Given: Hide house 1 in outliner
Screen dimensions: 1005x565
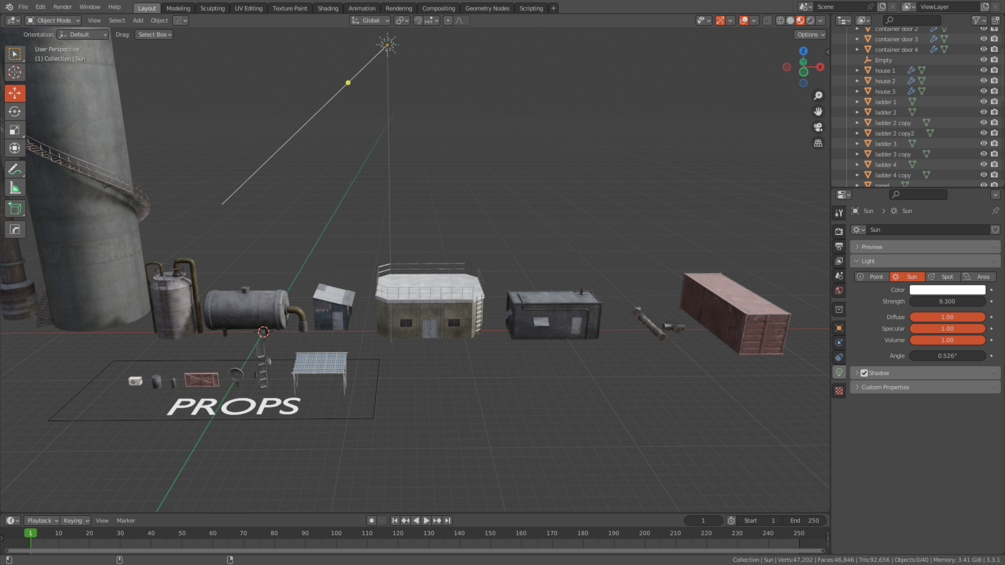Looking at the screenshot, I should (x=983, y=70).
